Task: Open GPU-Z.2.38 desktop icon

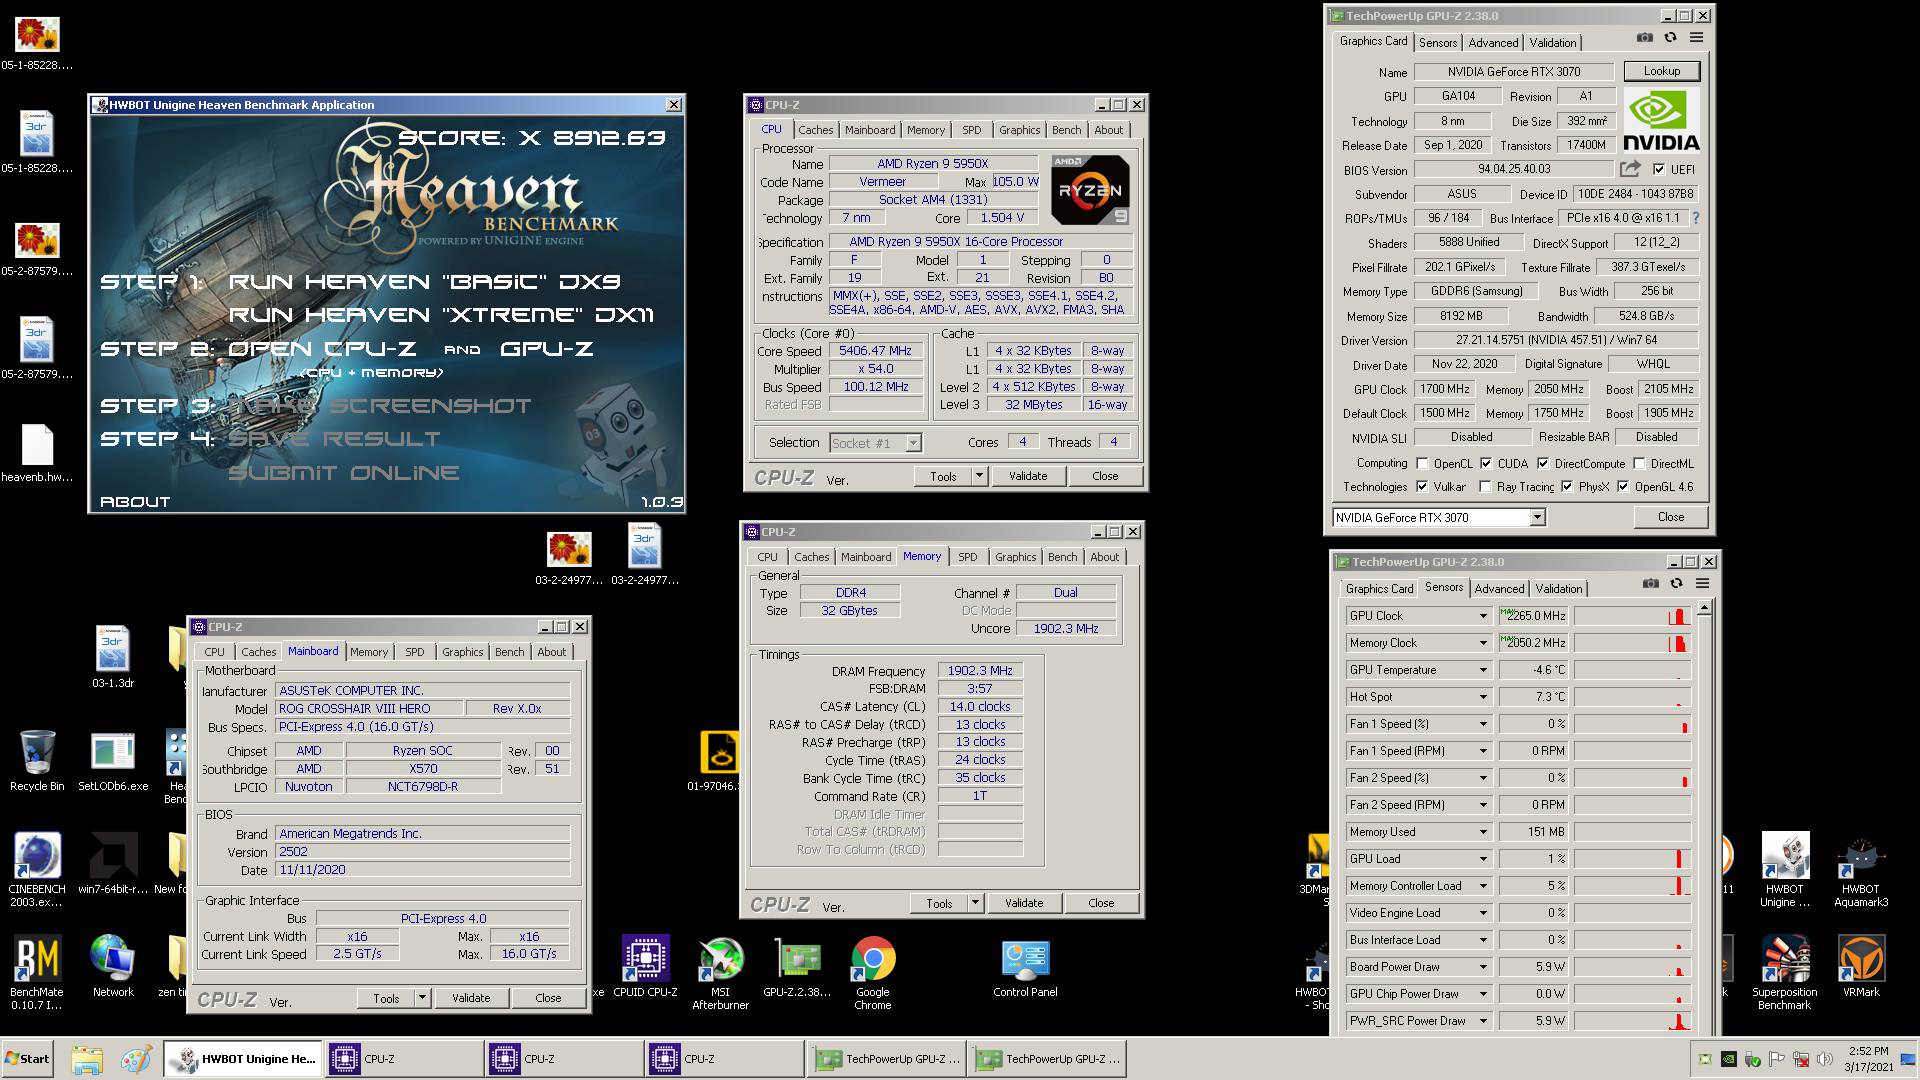Action: click(797, 967)
